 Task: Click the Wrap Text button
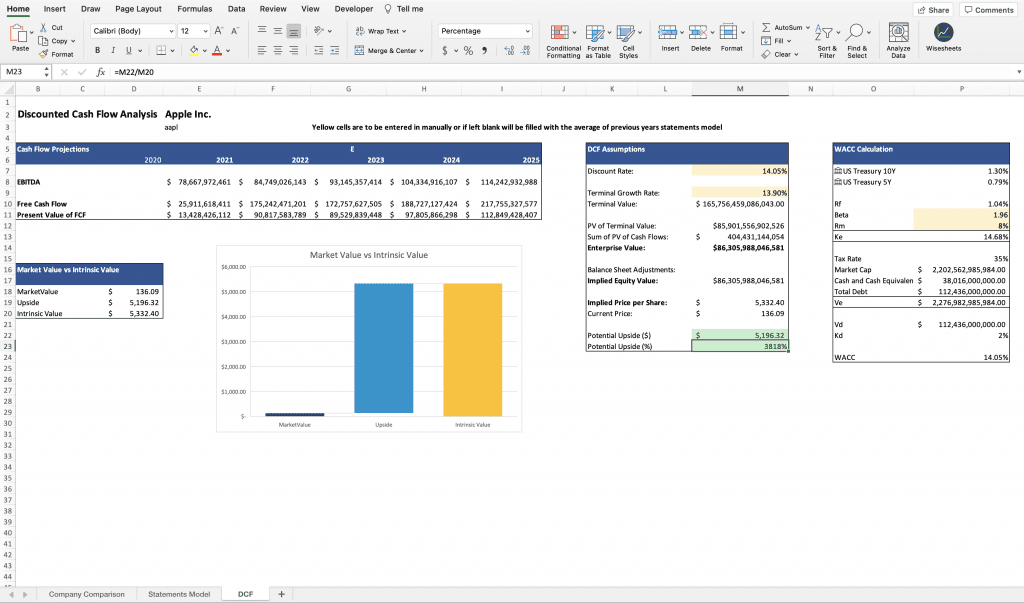point(381,31)
